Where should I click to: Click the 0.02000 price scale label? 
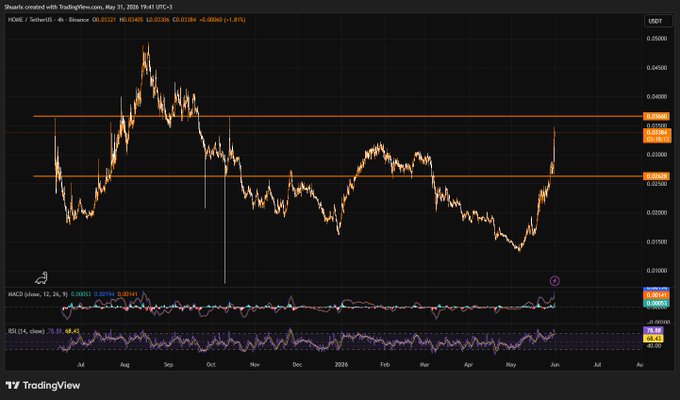[x=657, y=213]
